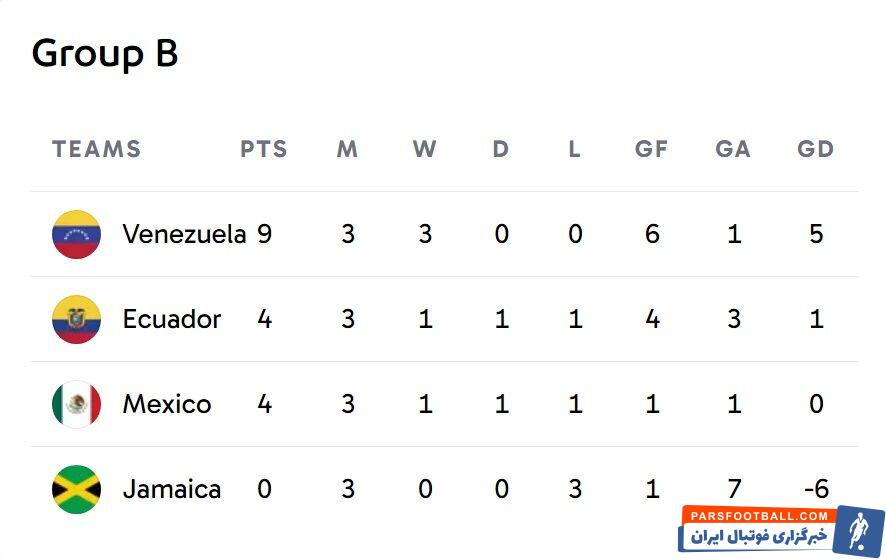Click the GA column header

coord(733,150)
